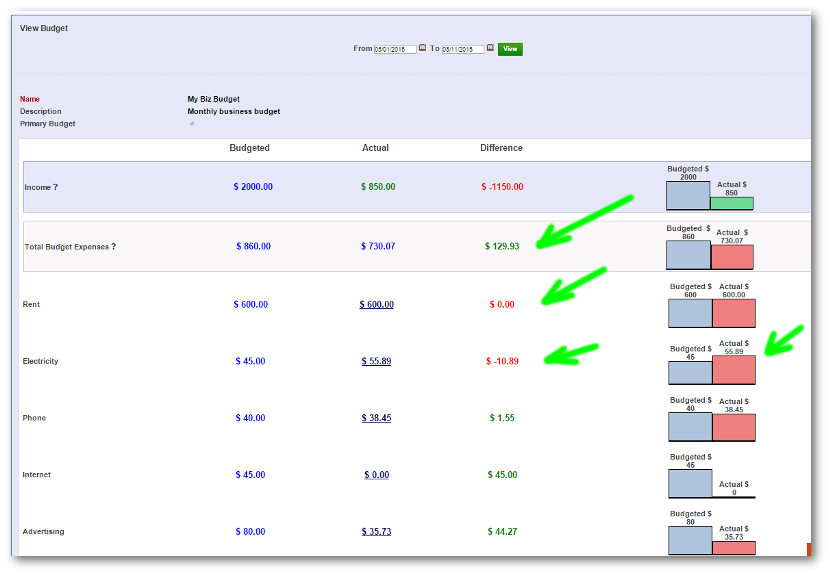This screenshot has width=830, height=575.
Task: Open the Rent actual amount 600.00 link
Action: pos(377,305)
